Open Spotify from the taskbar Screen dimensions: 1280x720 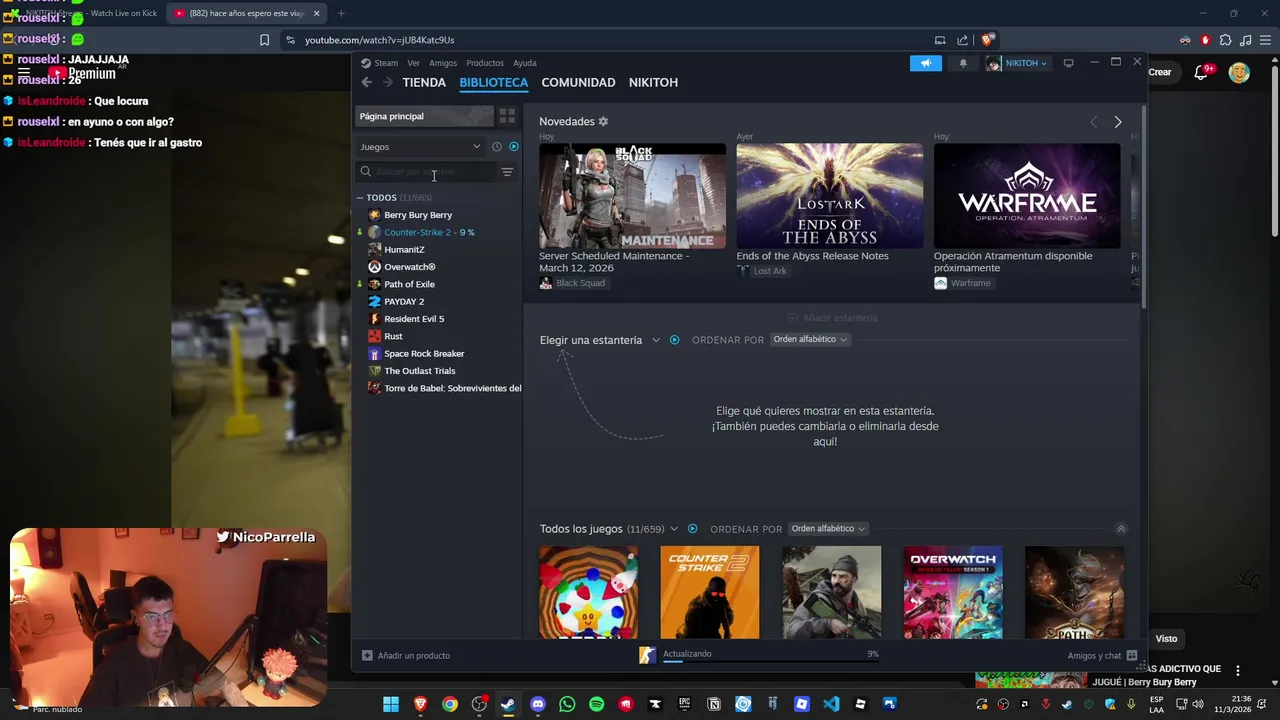tap(597, 704)
